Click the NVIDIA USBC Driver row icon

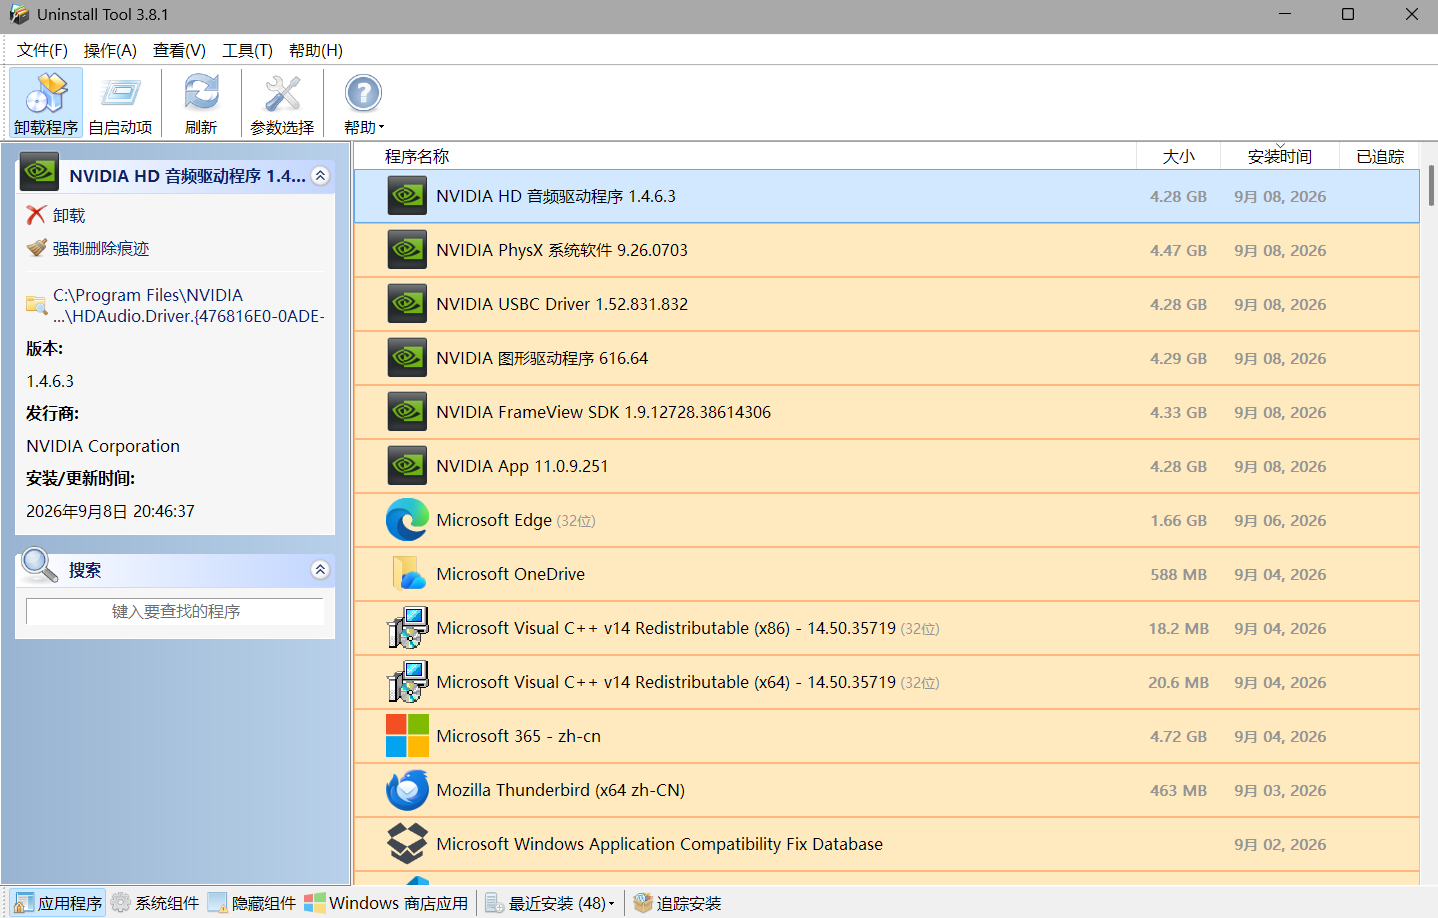pos(407,304)
